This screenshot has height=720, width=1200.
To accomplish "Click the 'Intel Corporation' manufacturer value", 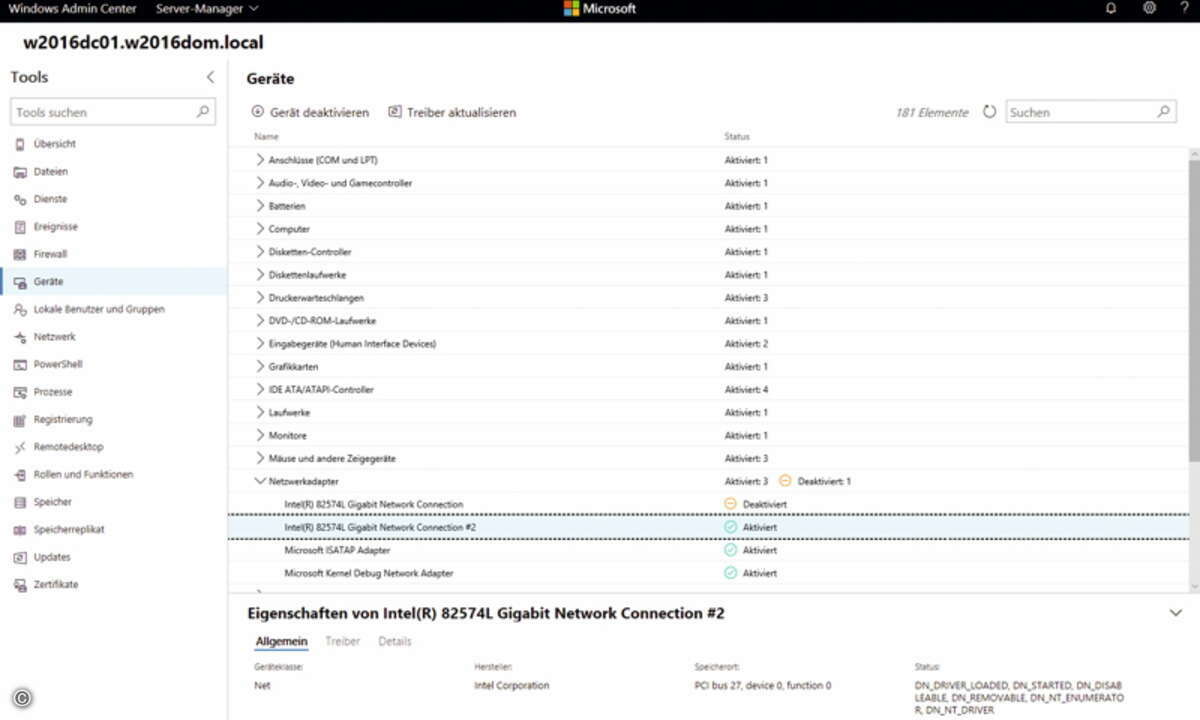I will tap(512, 686).
